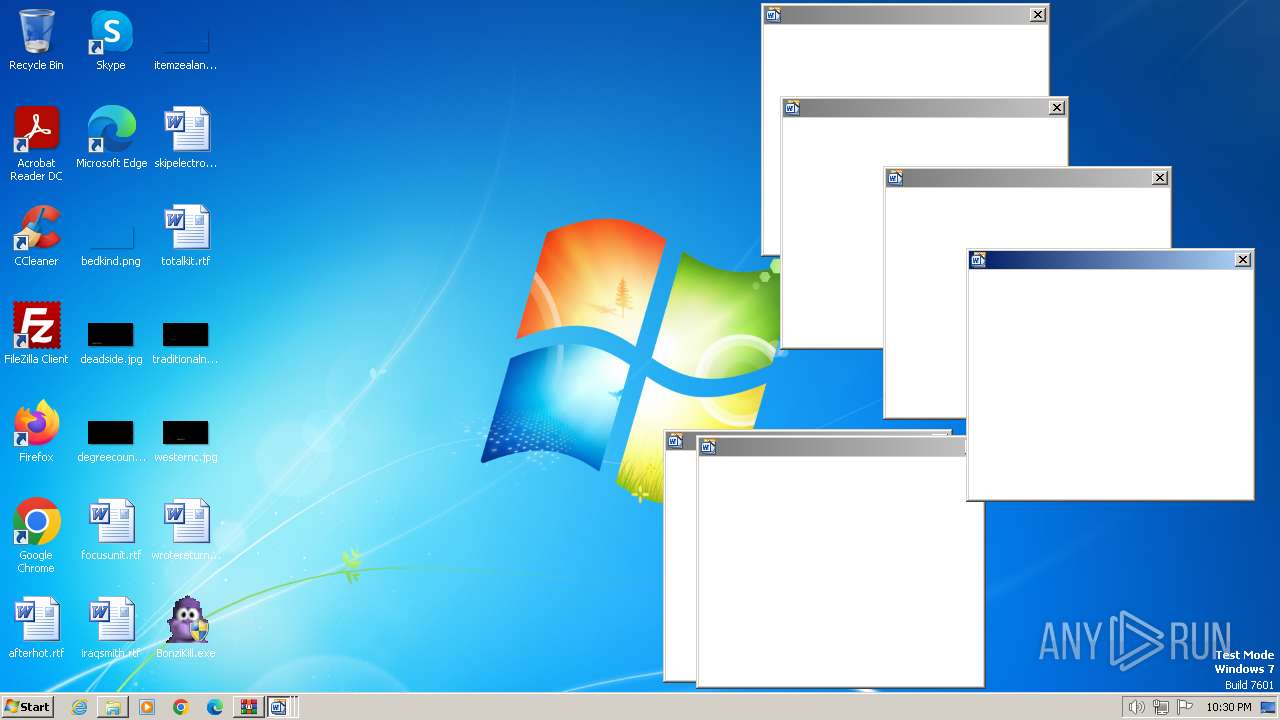Switch to the colorful-blocks app taskbar button
Viewport: 1280px width, 720px height.
248,707
